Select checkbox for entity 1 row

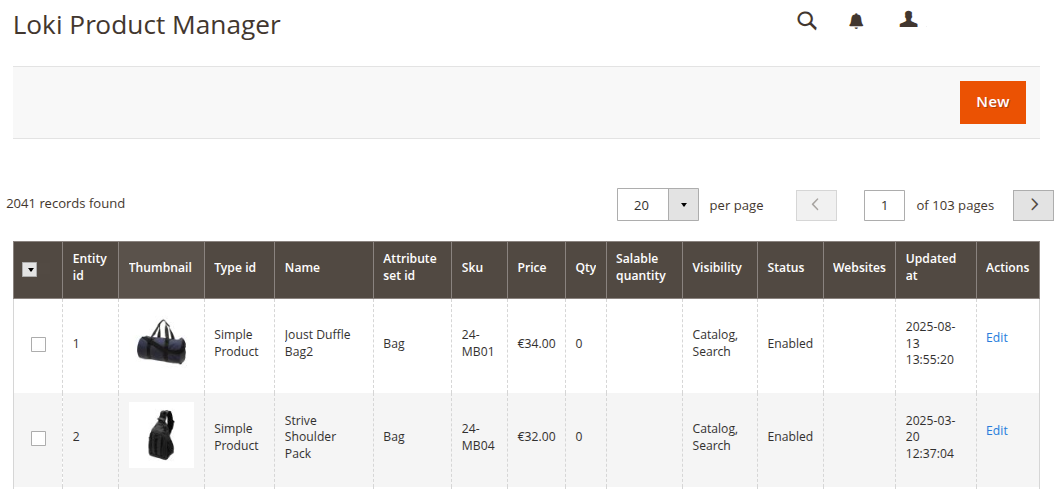tap(38, 344)
